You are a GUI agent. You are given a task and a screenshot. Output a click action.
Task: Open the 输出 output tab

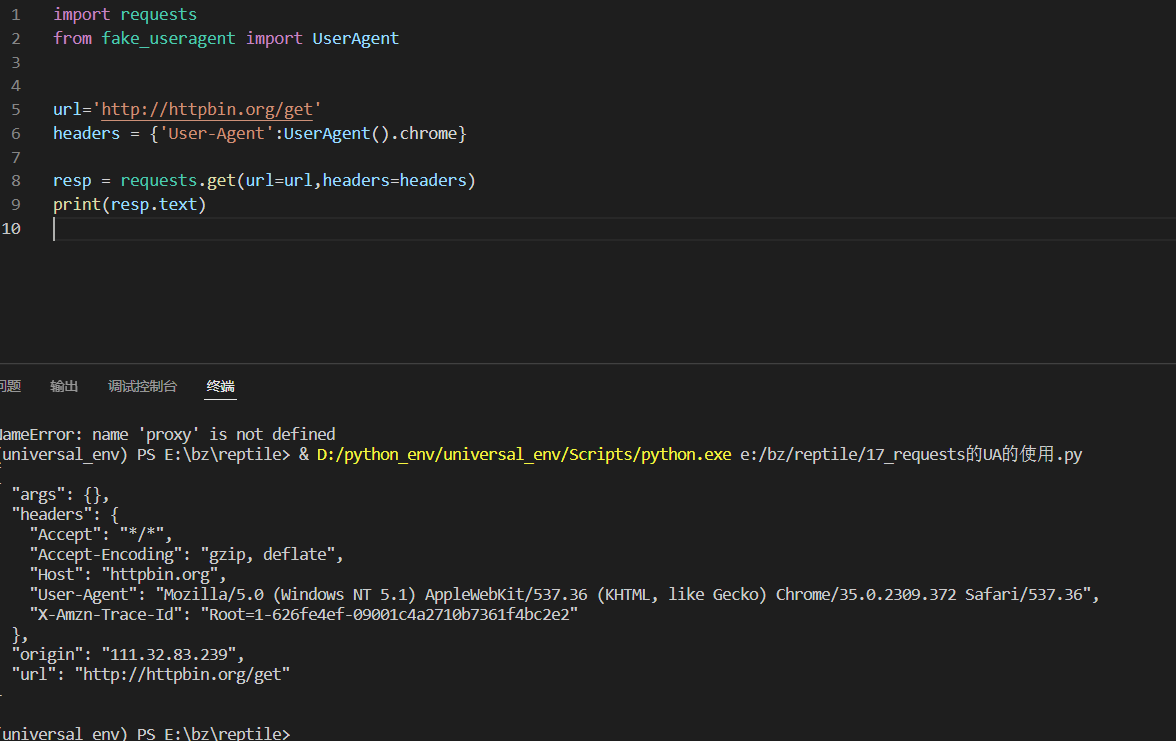(x=64, y=386)
